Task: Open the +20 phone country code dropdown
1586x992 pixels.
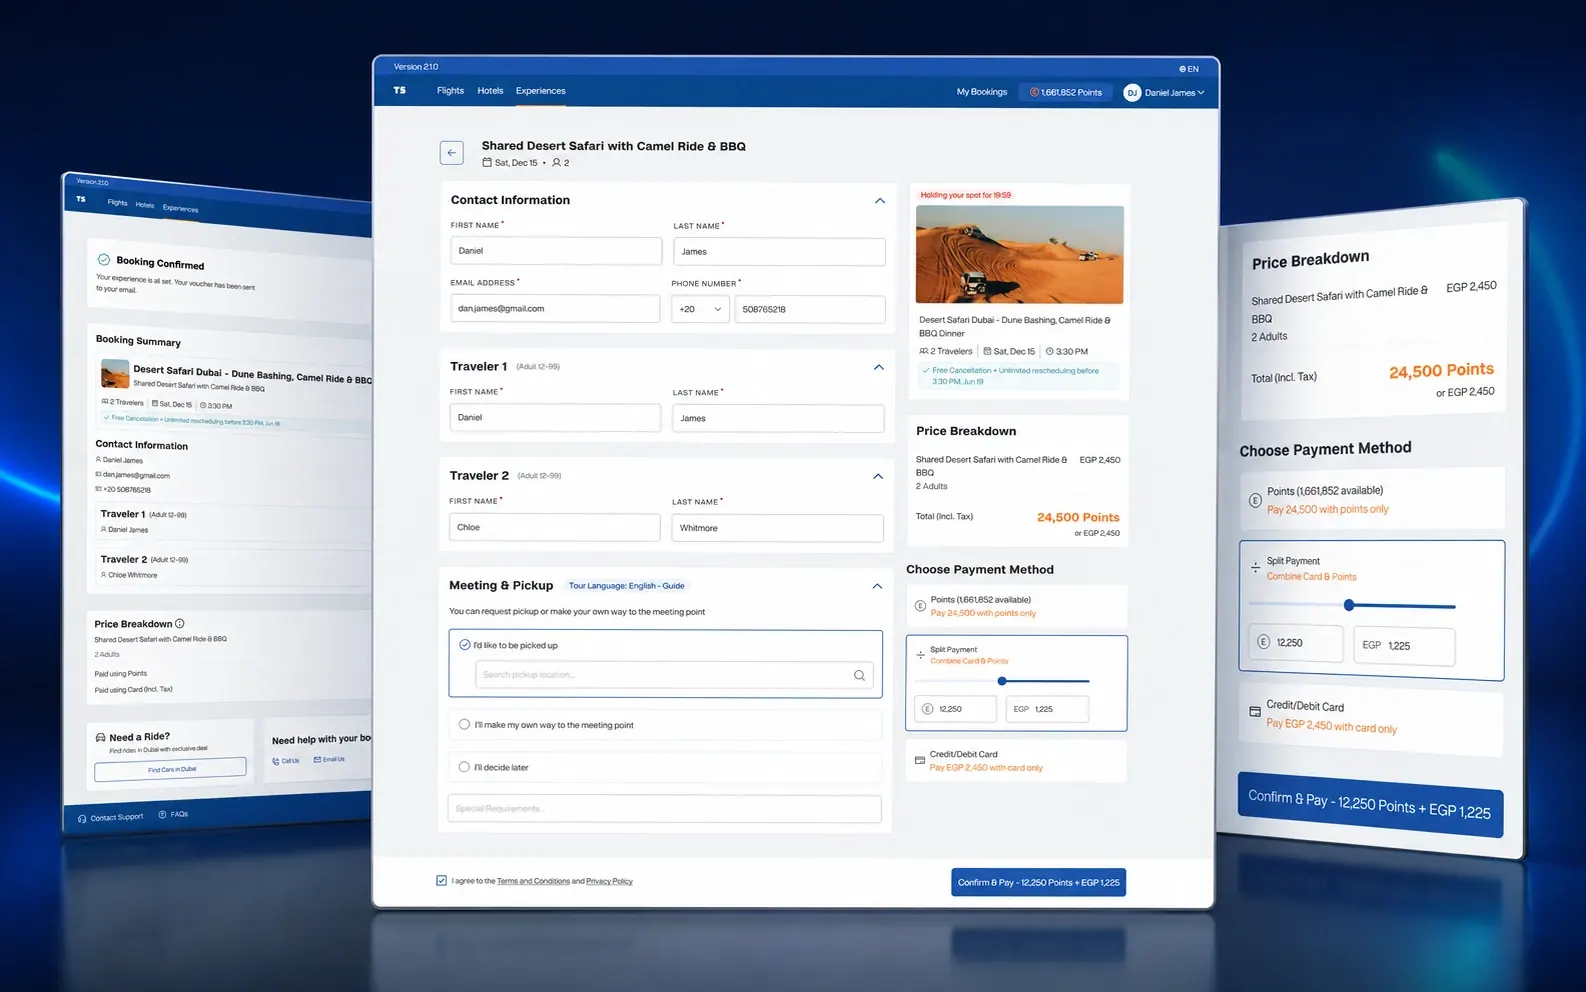Action: (700, 309)
